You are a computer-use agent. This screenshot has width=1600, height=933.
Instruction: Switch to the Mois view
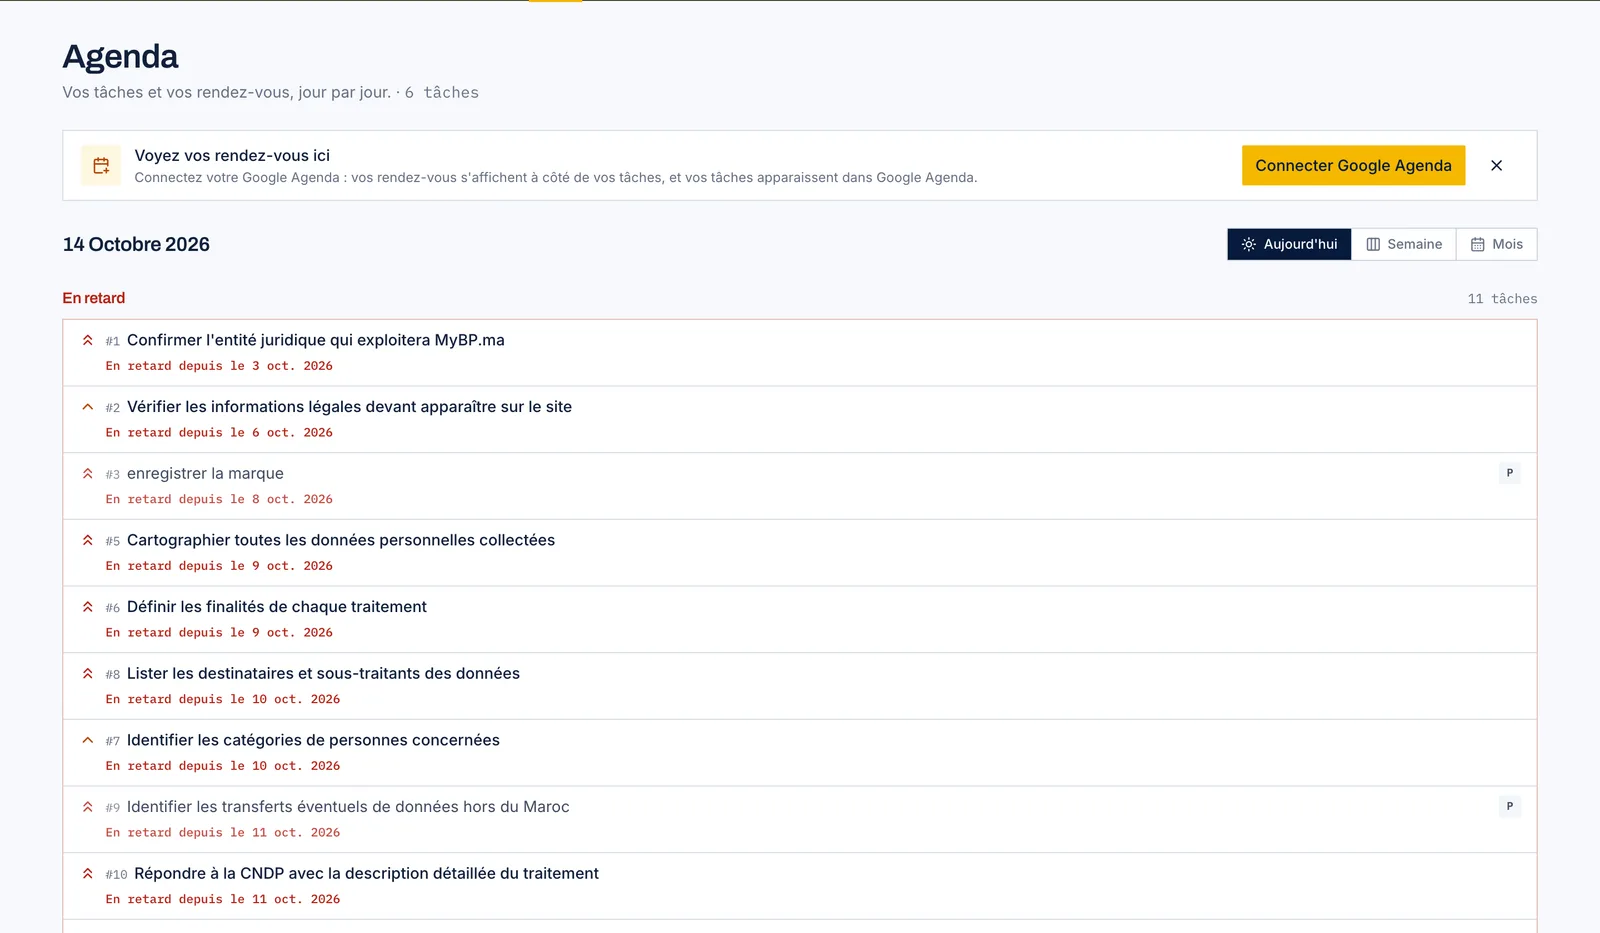coord(1496,244)
